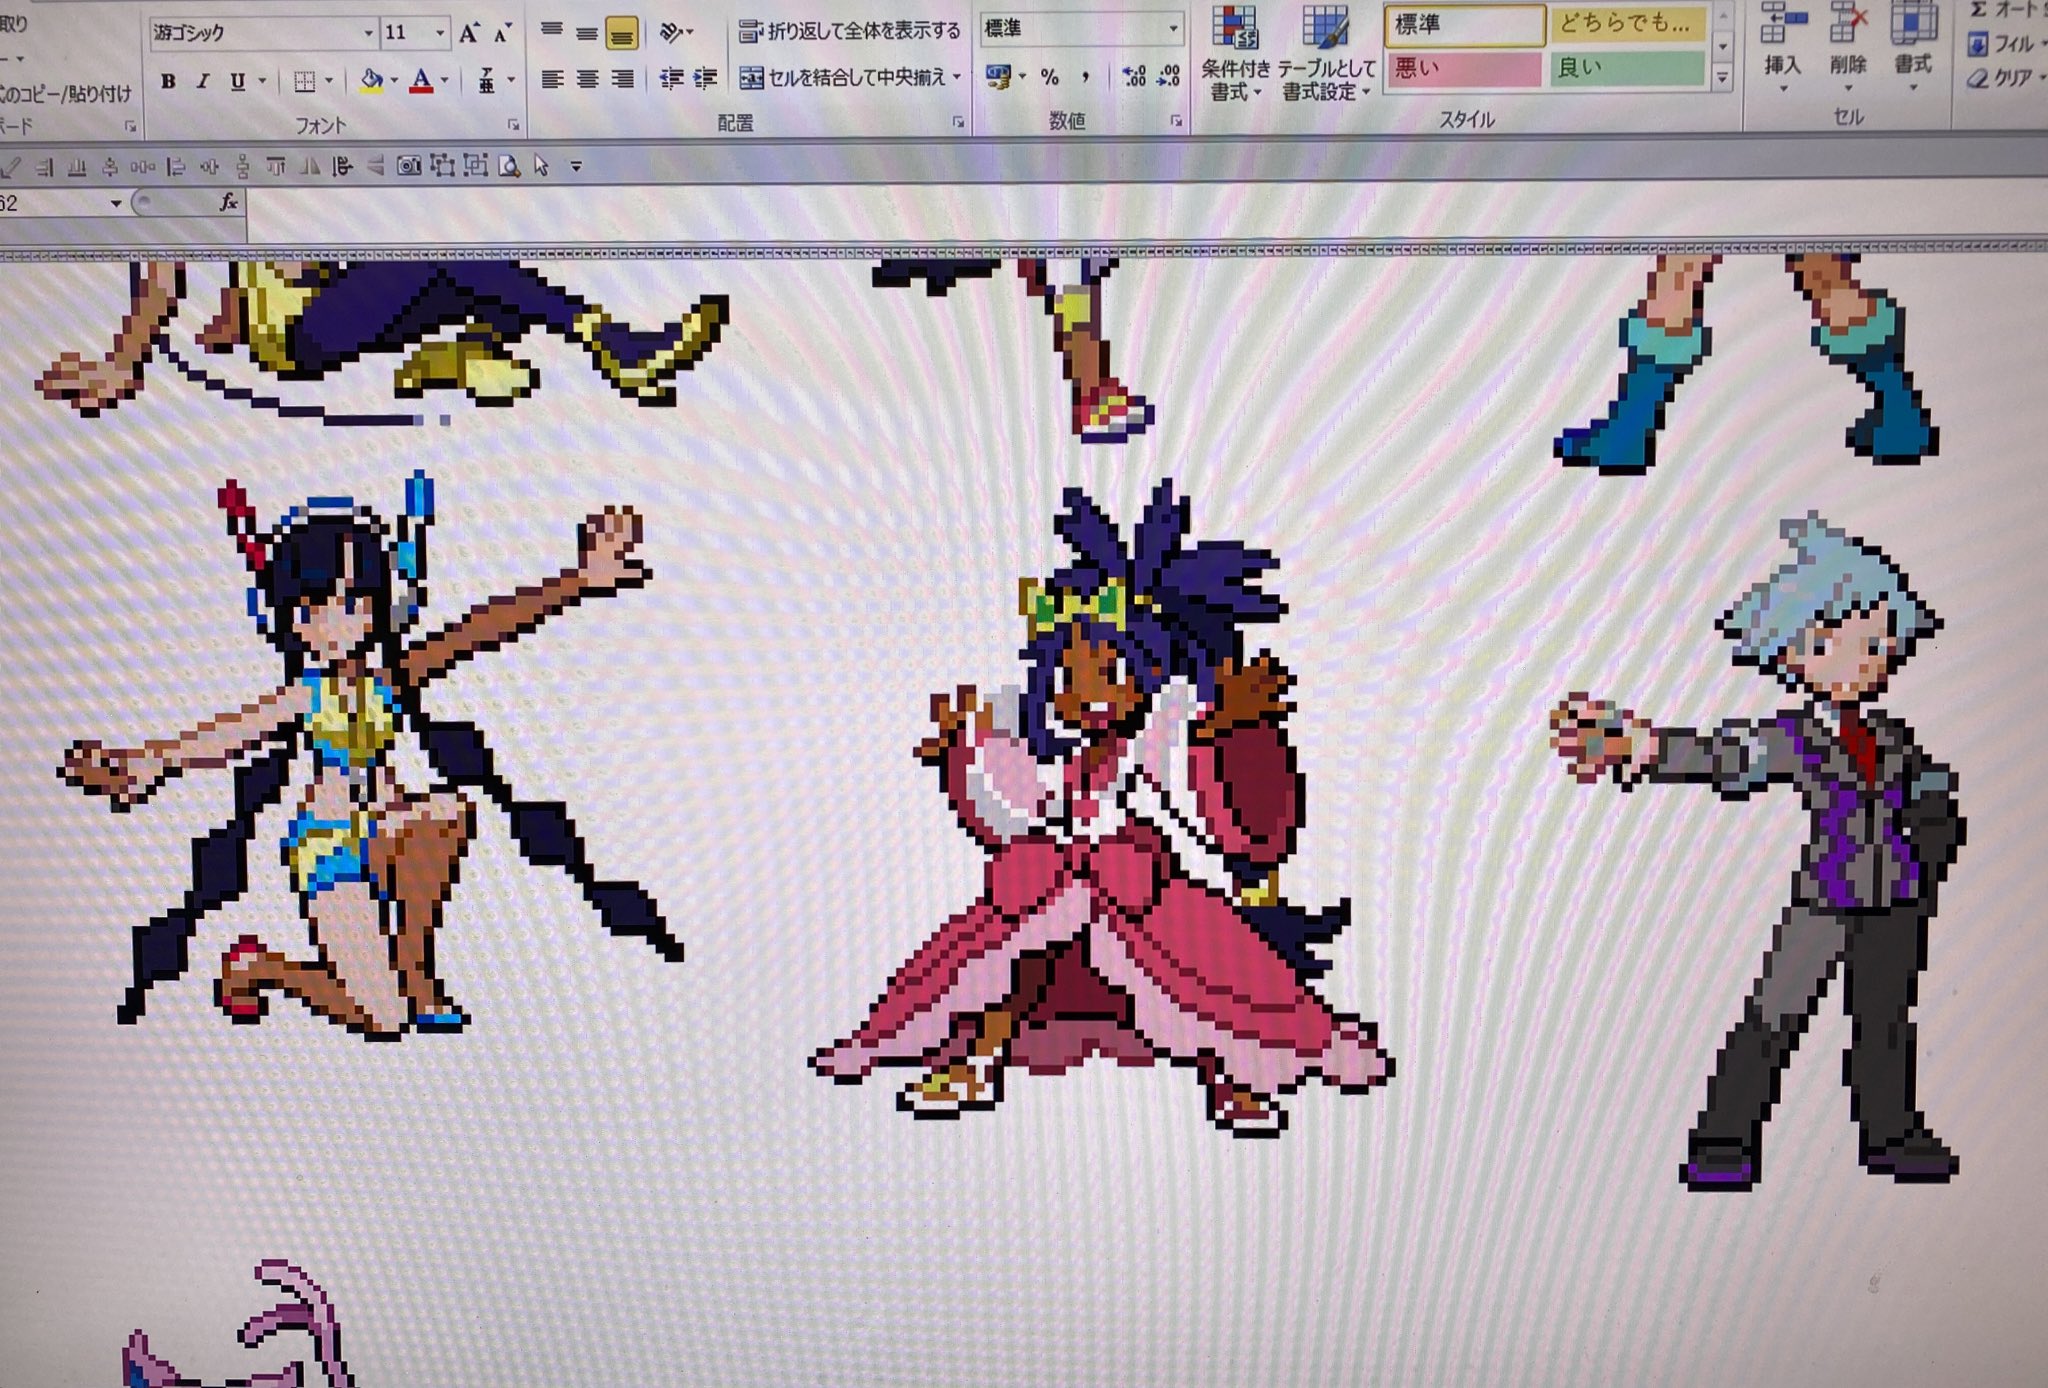Screen dimensions: 2048x1388
Task: Click the distribute horizontally icon
Action: (x=142, y=168)
